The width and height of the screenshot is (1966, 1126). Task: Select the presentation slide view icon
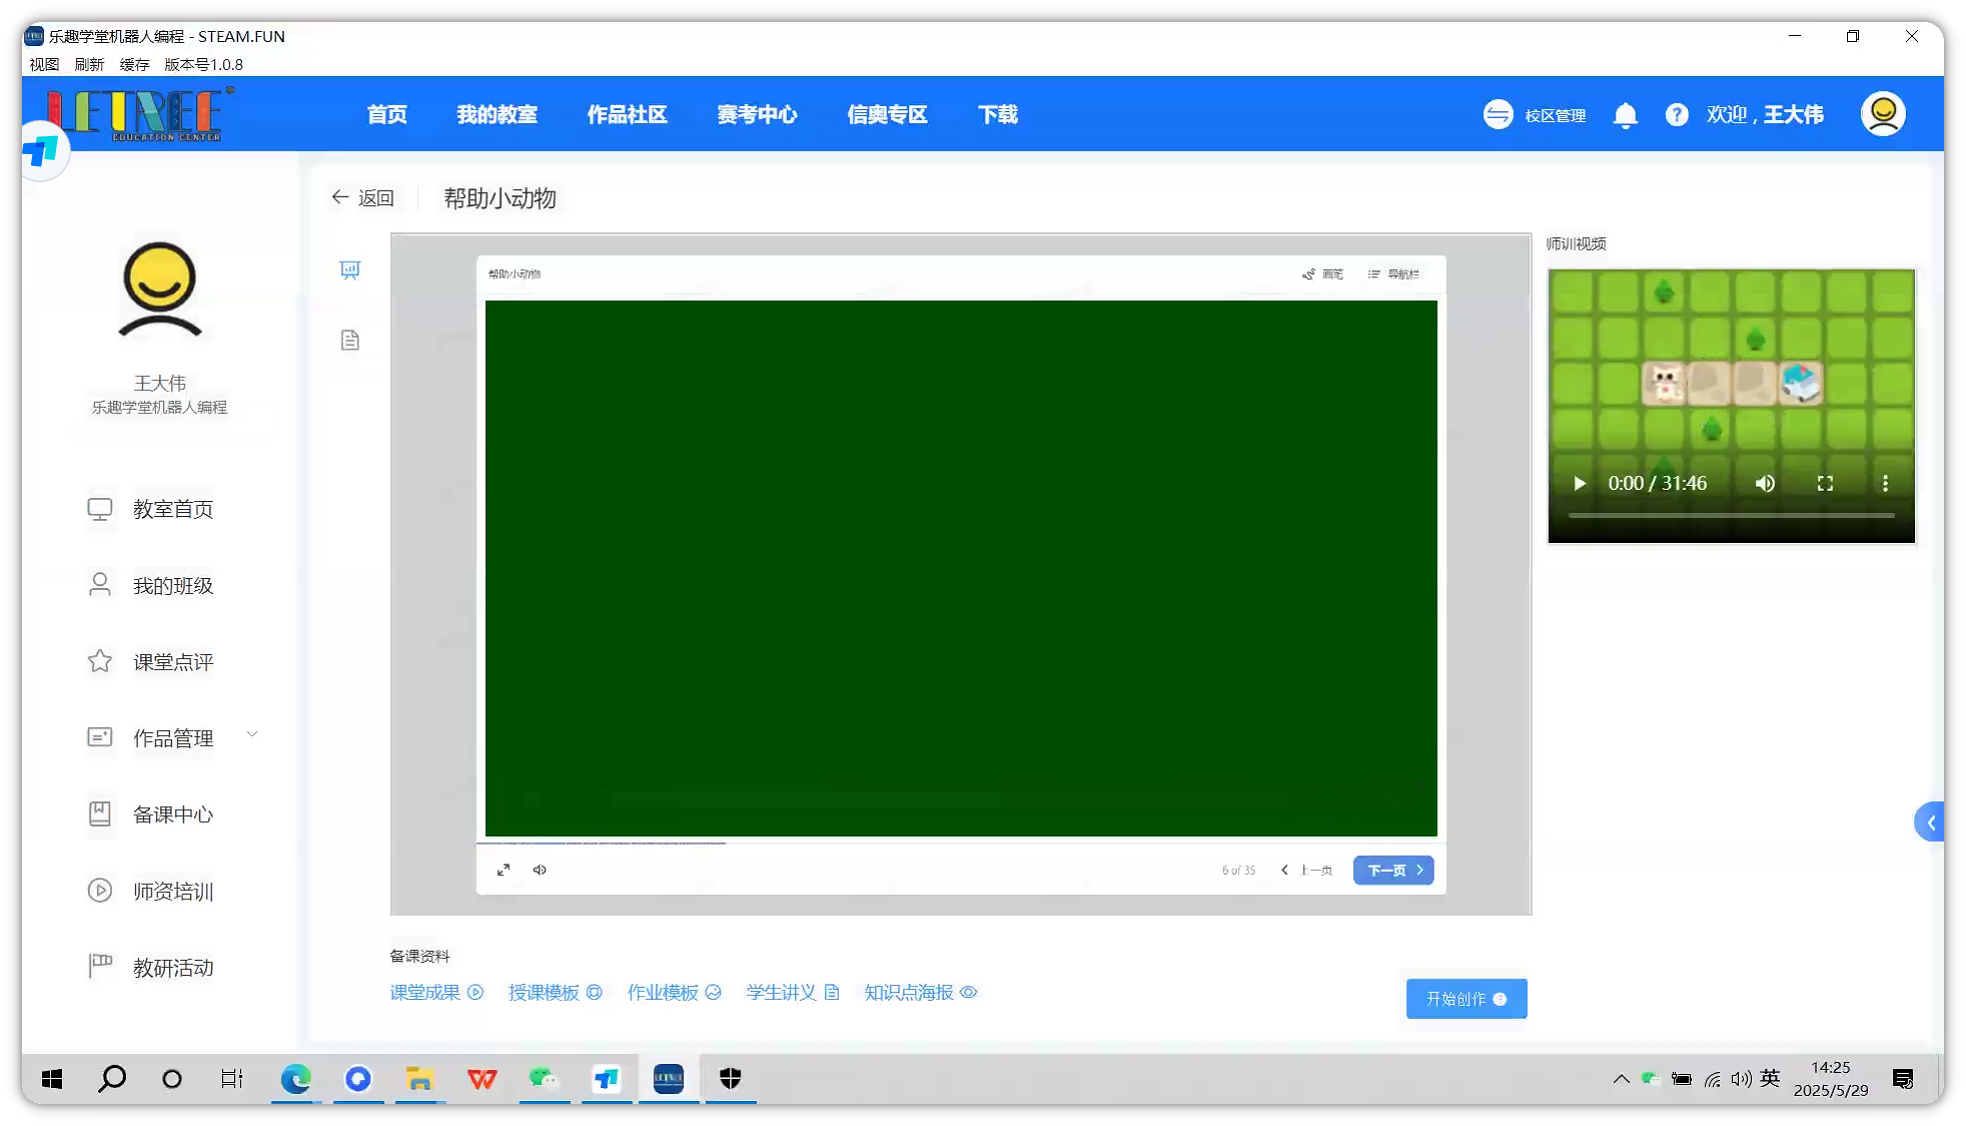click(x=350, y=270)
